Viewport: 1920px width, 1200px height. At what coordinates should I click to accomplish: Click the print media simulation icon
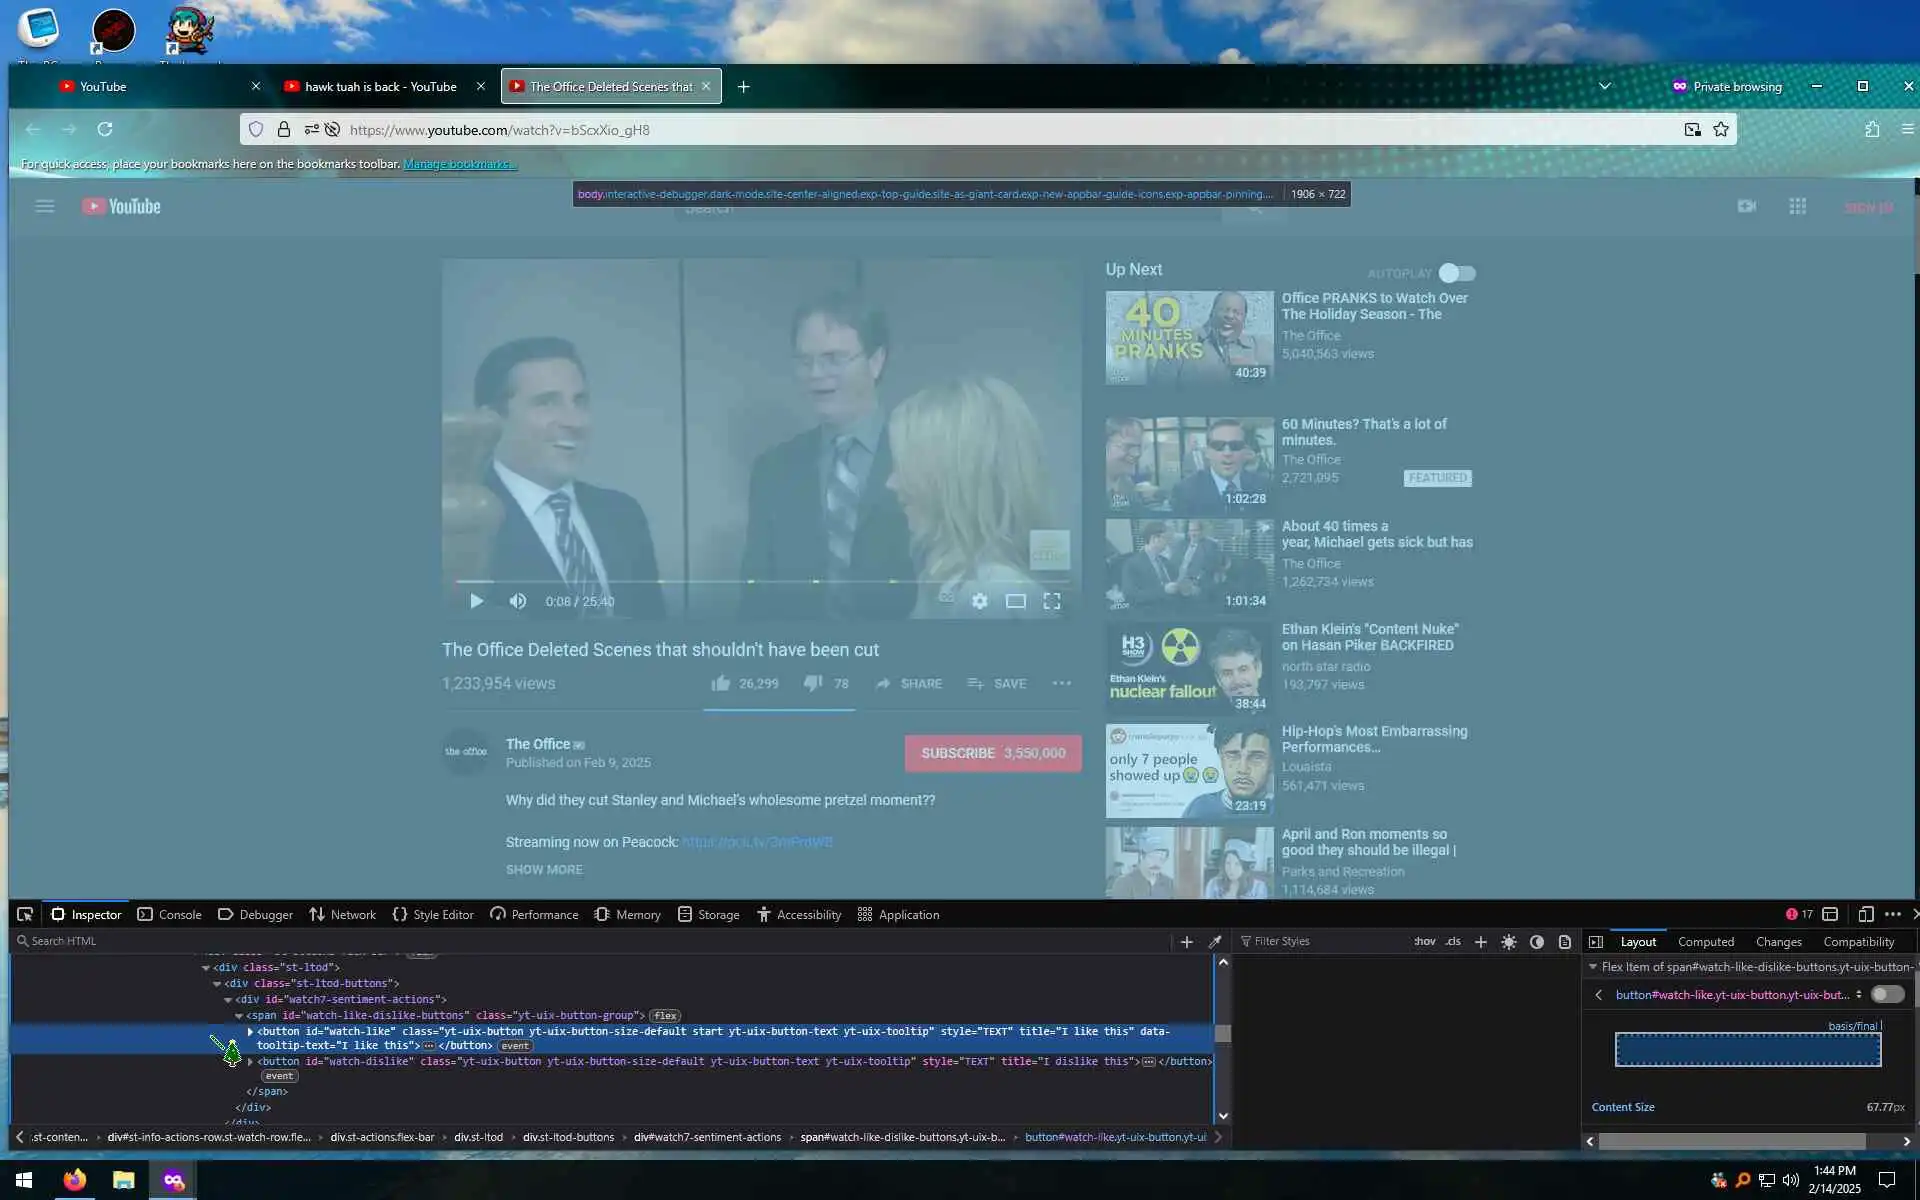click(x=1565, y=941)
